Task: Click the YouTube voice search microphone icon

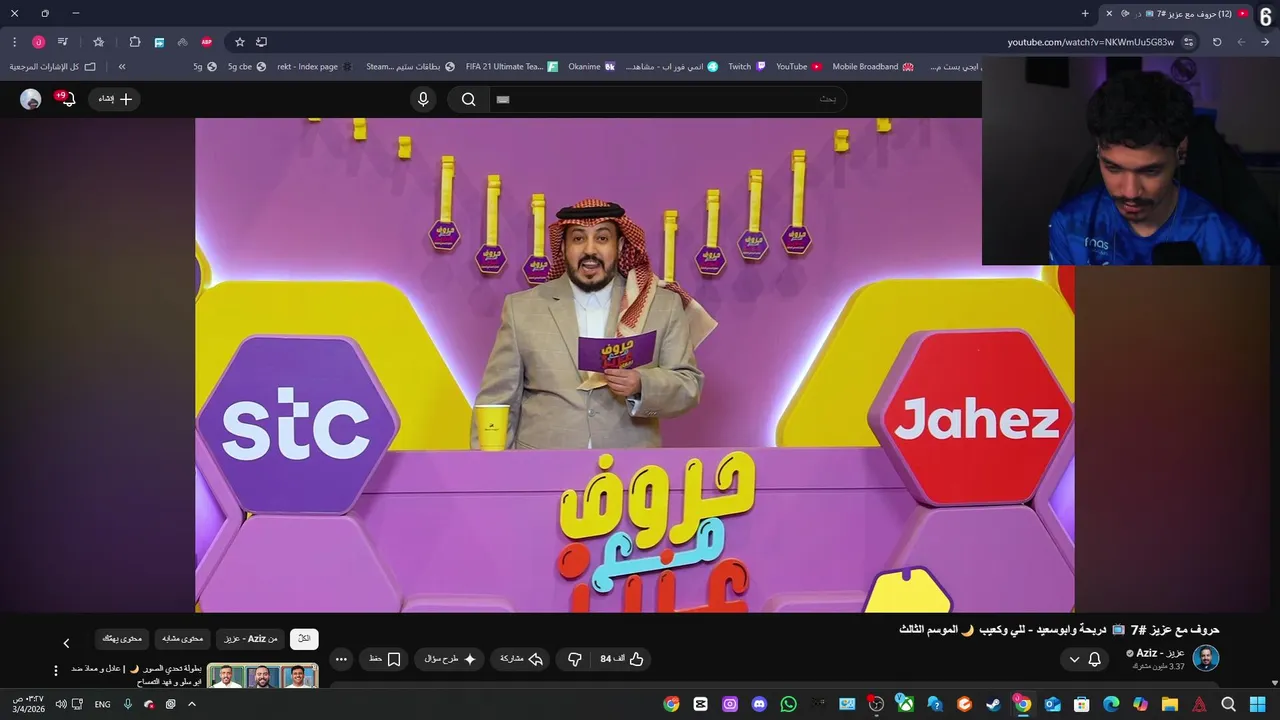Action: tap(423, 99)
